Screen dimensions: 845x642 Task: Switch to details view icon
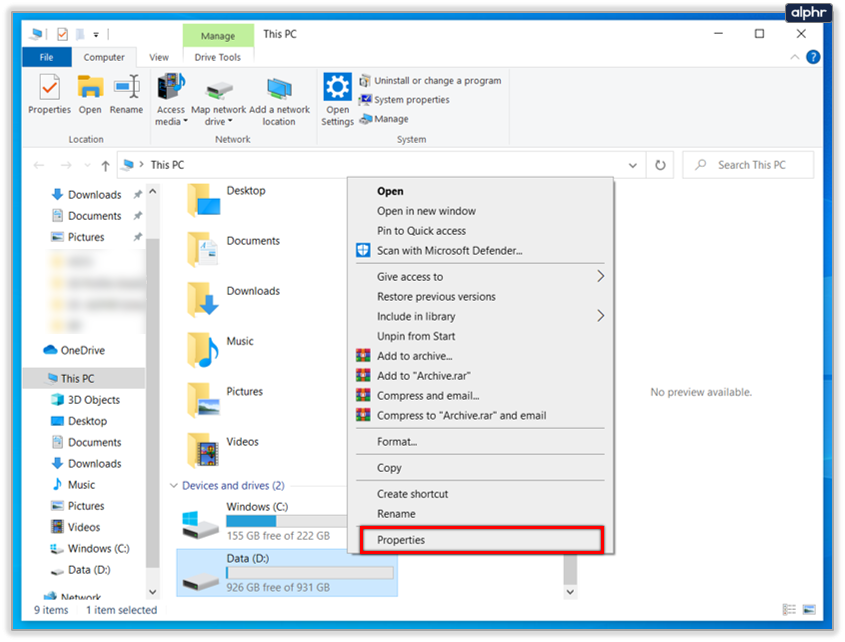tap(789, 610)
